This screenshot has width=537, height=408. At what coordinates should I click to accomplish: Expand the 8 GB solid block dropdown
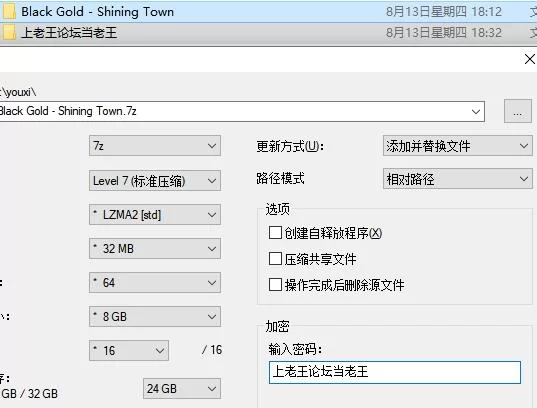click(x=155, y=317)
